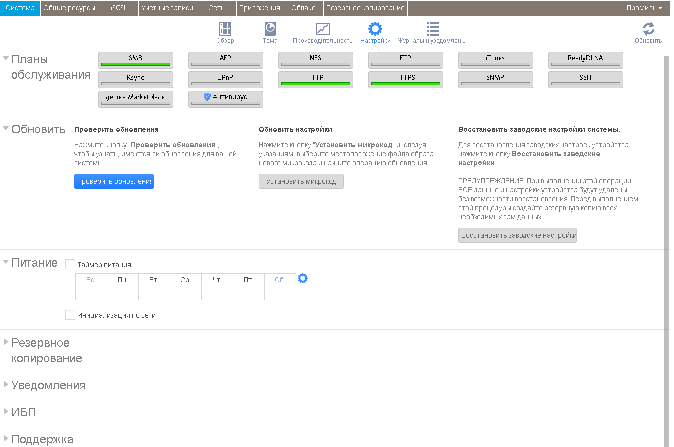This screenshot has height=447, width=674.
Task: Toggle the genie+ Marketplace service button
Action: pyautogui.click(x=135, y=99)
